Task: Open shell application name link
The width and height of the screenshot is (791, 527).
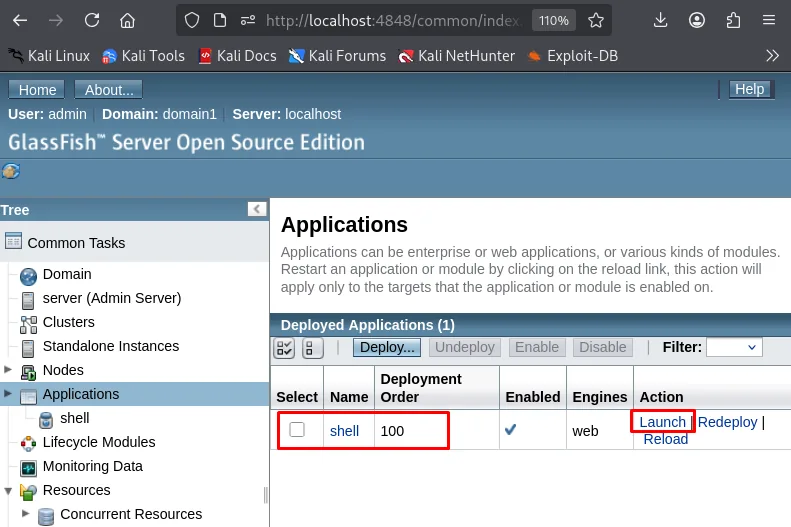Action: (x=345, y=431)
